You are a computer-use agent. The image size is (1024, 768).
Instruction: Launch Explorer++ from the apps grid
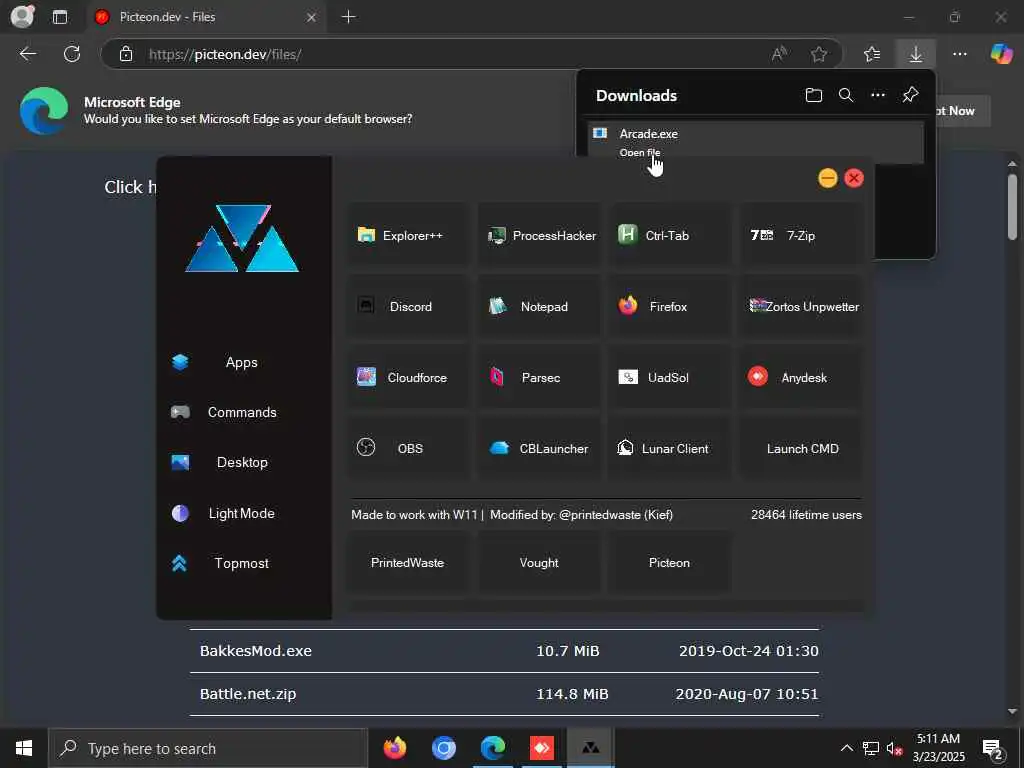406,236
